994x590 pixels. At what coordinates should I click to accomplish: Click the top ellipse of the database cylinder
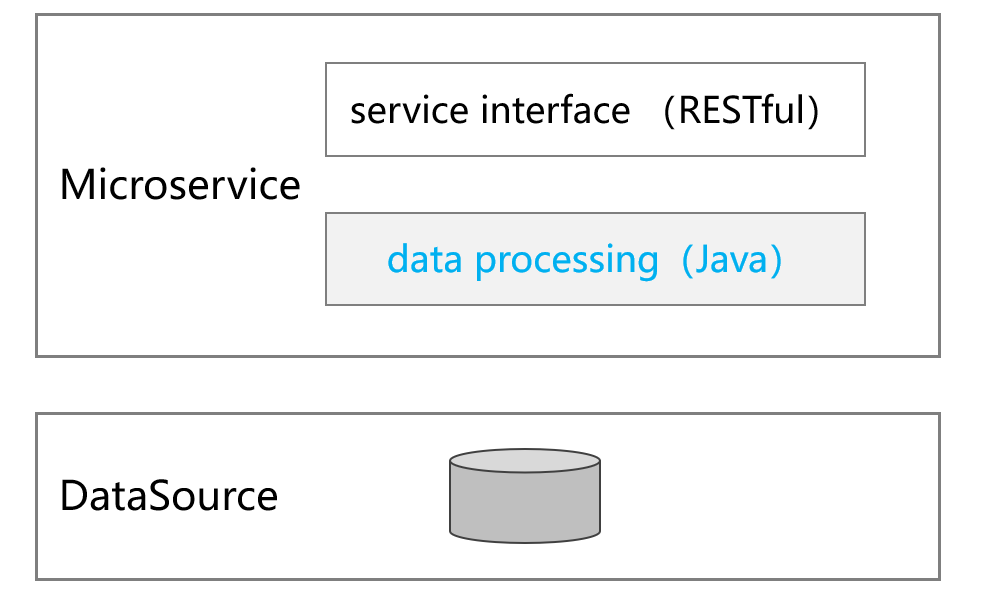[x=525, y=462]
